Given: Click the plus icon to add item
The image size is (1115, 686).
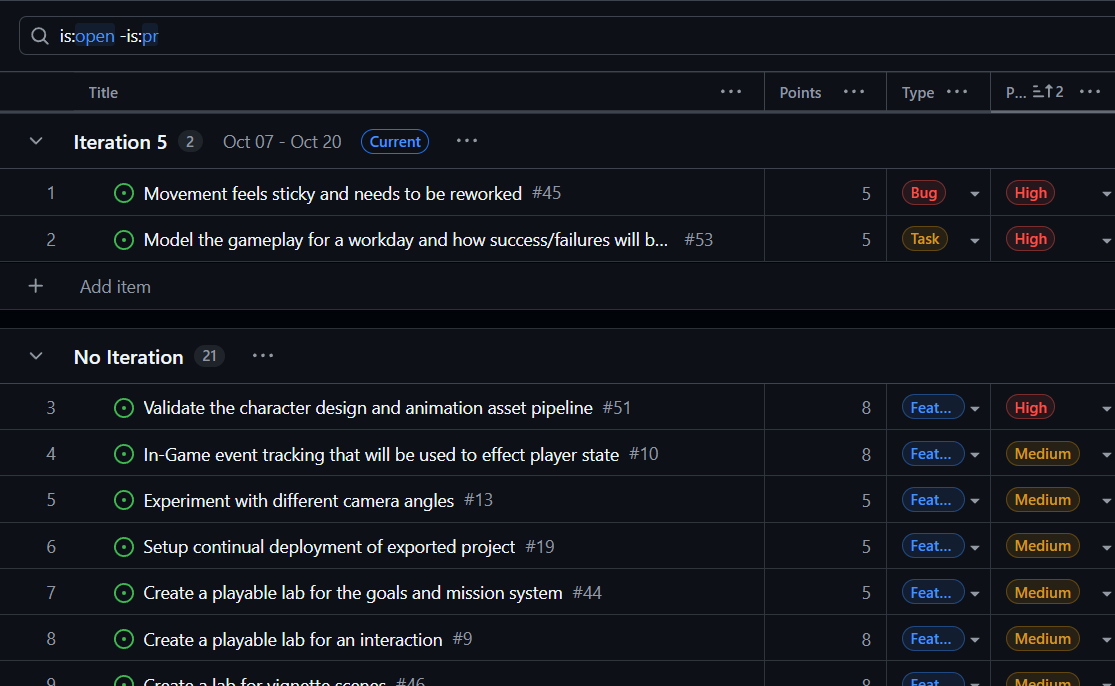Looking at the screenshot, I should pos(36,286).
